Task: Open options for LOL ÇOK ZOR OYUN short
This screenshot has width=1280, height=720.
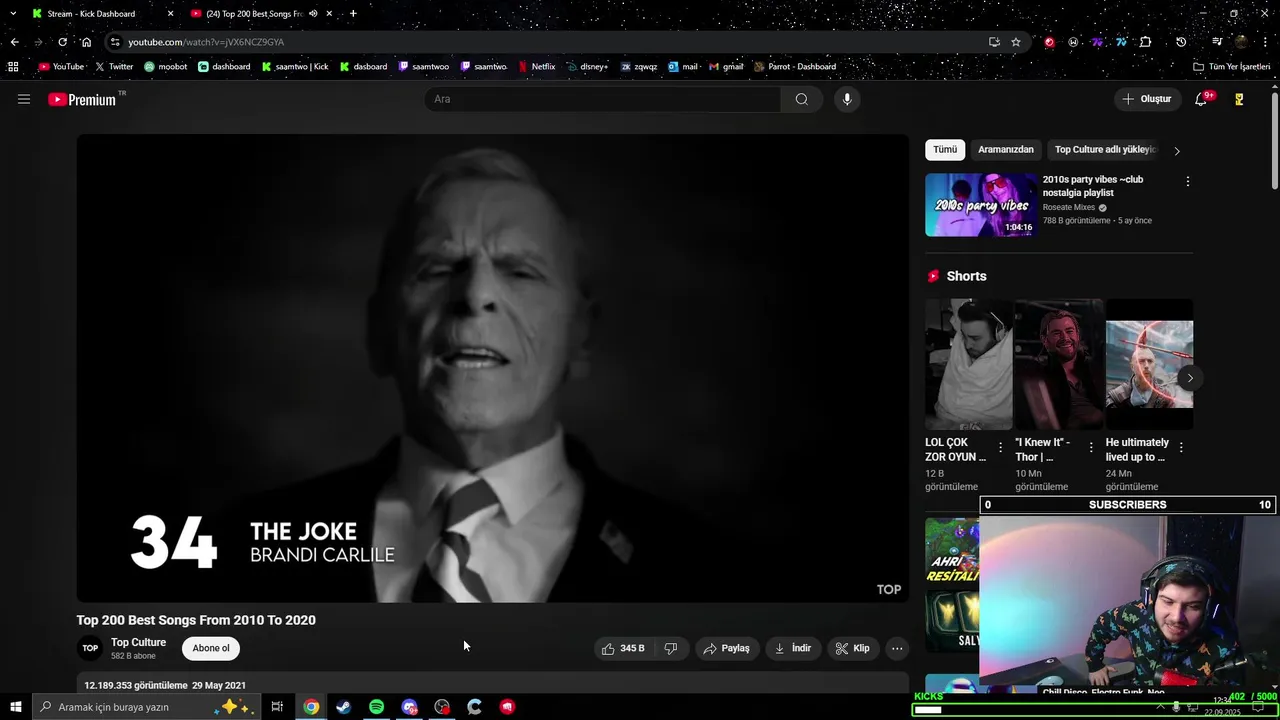Action: [1000, 448]
